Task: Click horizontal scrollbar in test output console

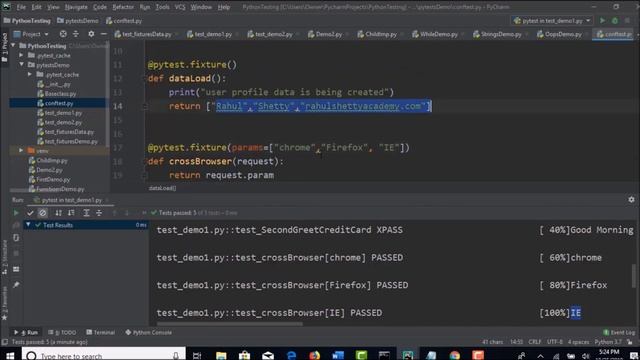Action: point(230,324)
